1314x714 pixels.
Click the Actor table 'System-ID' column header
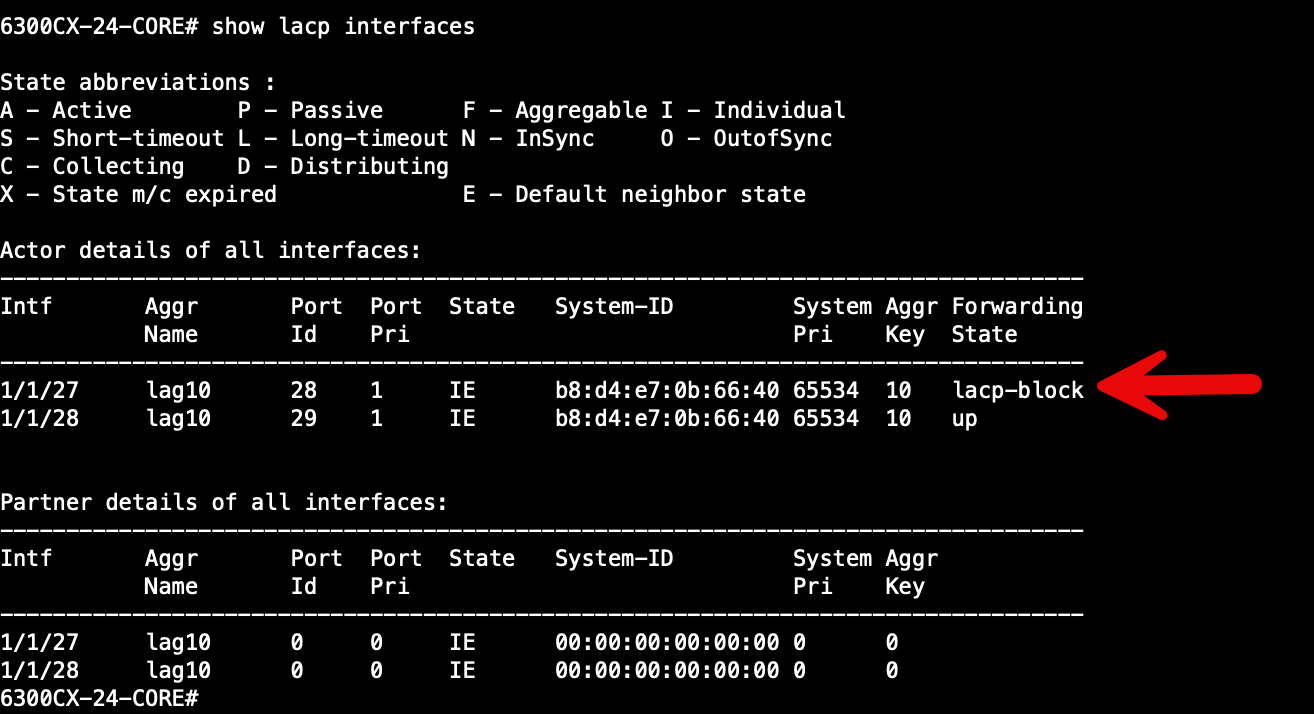(x=614, y=306)
